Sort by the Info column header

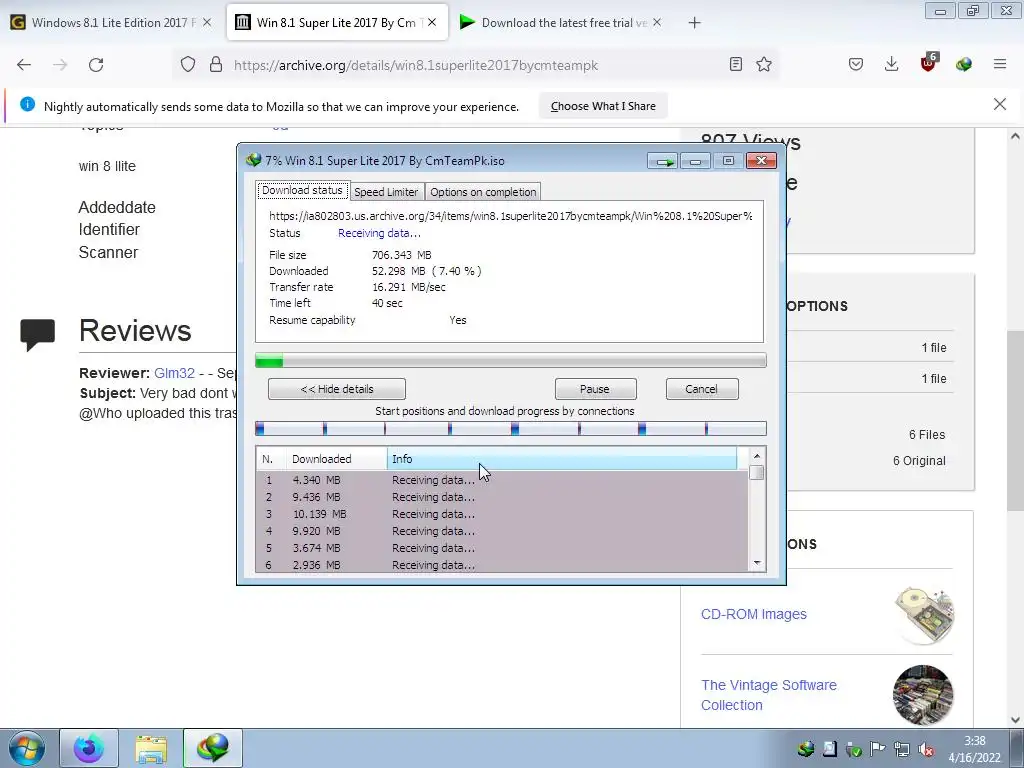click(x=562, y=459)
